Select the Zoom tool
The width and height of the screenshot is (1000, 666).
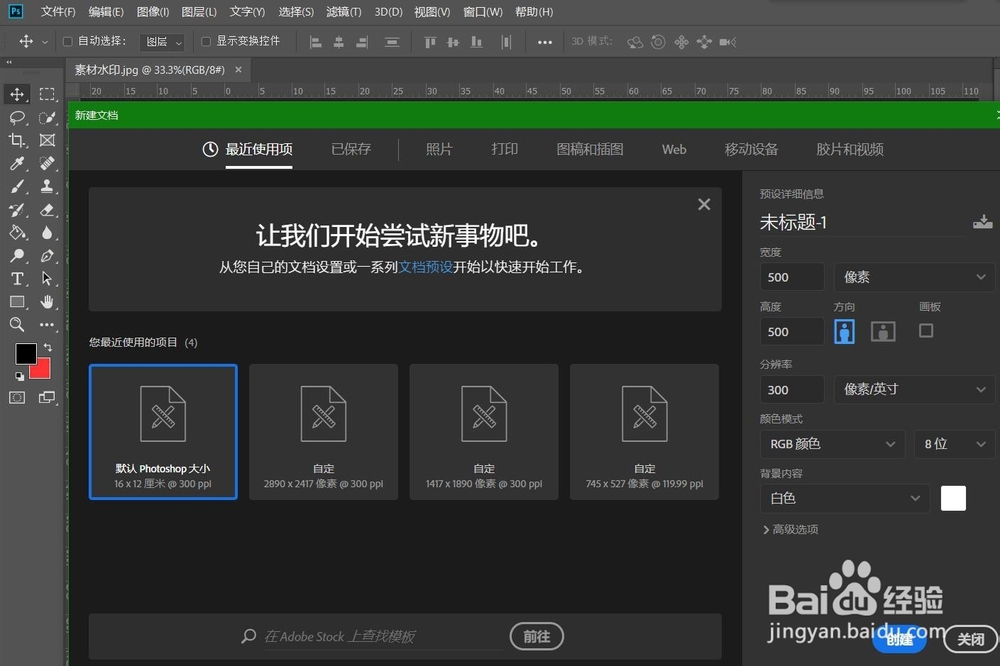coord(17,325)
